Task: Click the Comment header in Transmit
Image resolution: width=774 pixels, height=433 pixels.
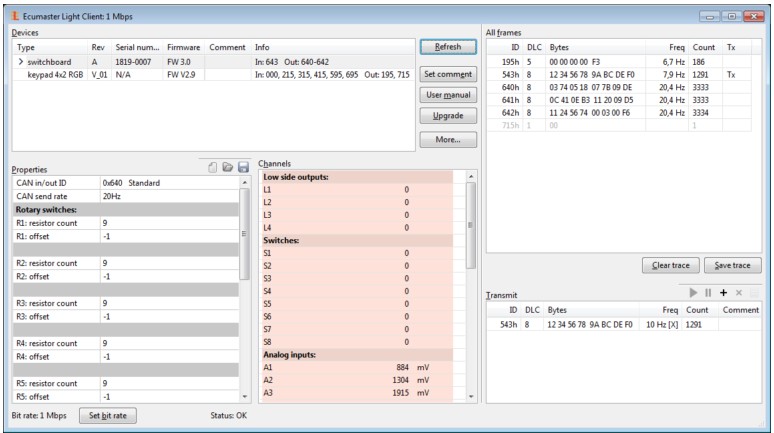Action: point(740,310)
